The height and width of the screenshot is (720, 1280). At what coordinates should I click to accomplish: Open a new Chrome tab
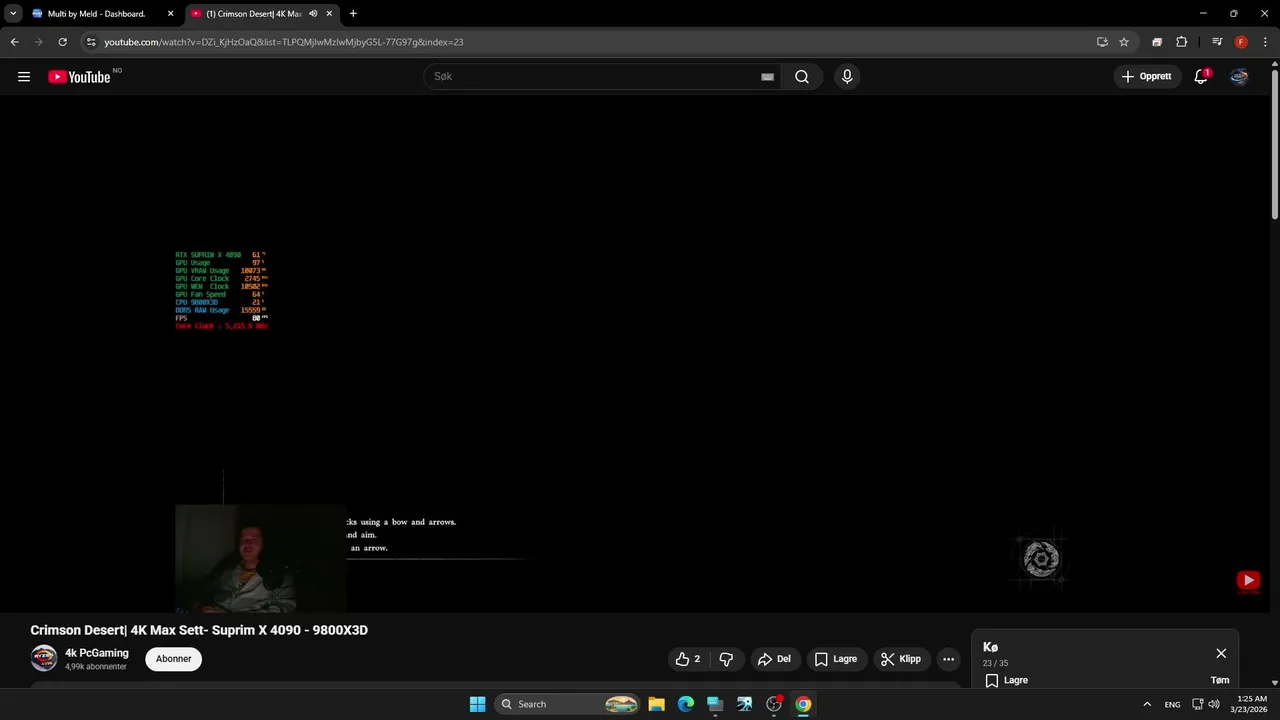pyautogui.click(x=353, y=14)
